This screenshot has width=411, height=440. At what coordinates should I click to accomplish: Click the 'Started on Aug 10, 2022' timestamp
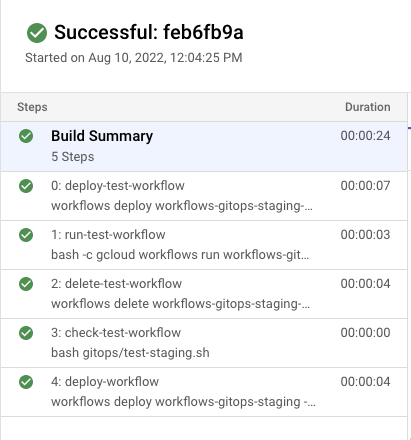coord(134,58)
